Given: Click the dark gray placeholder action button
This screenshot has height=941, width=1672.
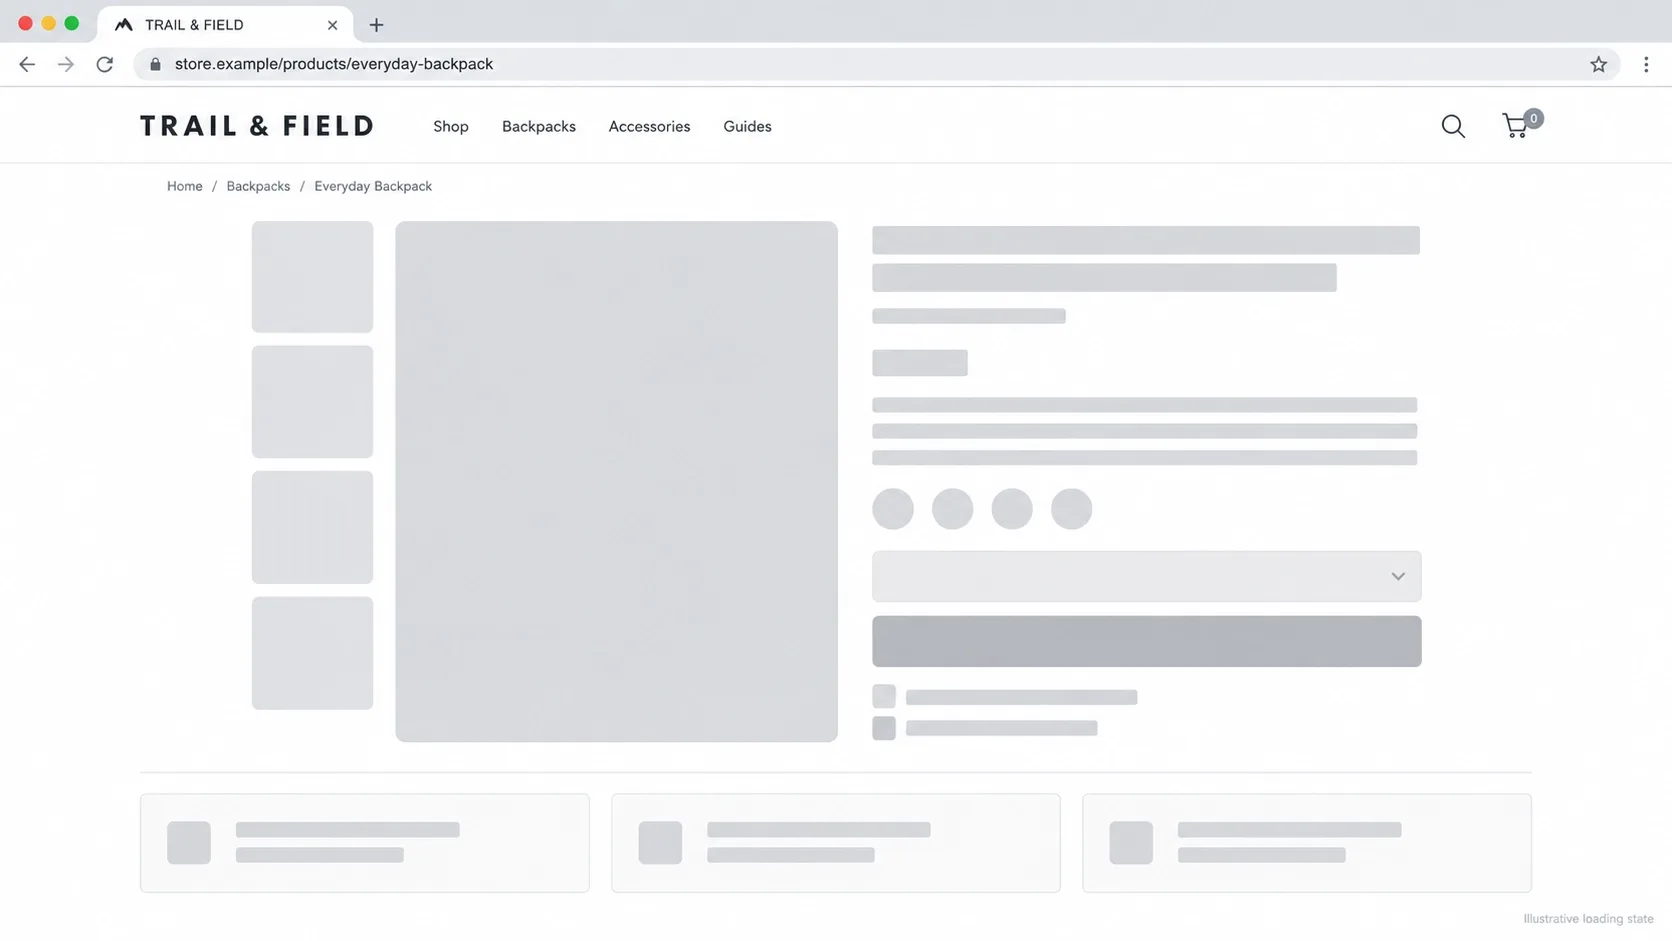Looking at the screenshot, I should coord(1146,641).
